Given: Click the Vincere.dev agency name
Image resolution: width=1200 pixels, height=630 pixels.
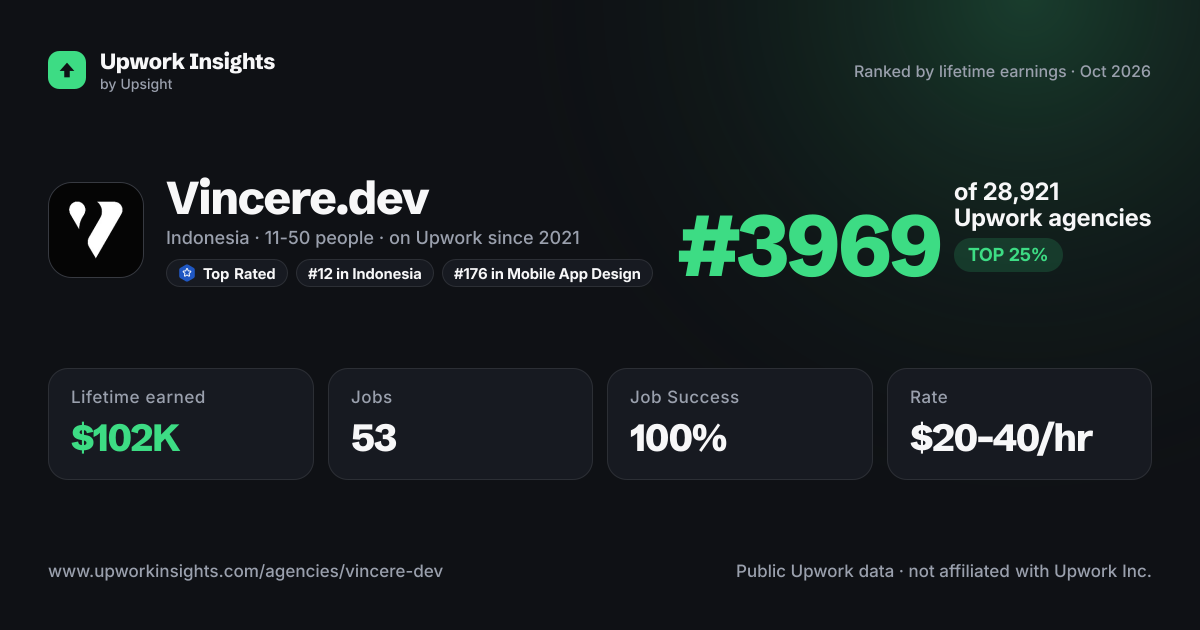Looking at the screenshot, I should pyautogui.click(x=298, y=198).
